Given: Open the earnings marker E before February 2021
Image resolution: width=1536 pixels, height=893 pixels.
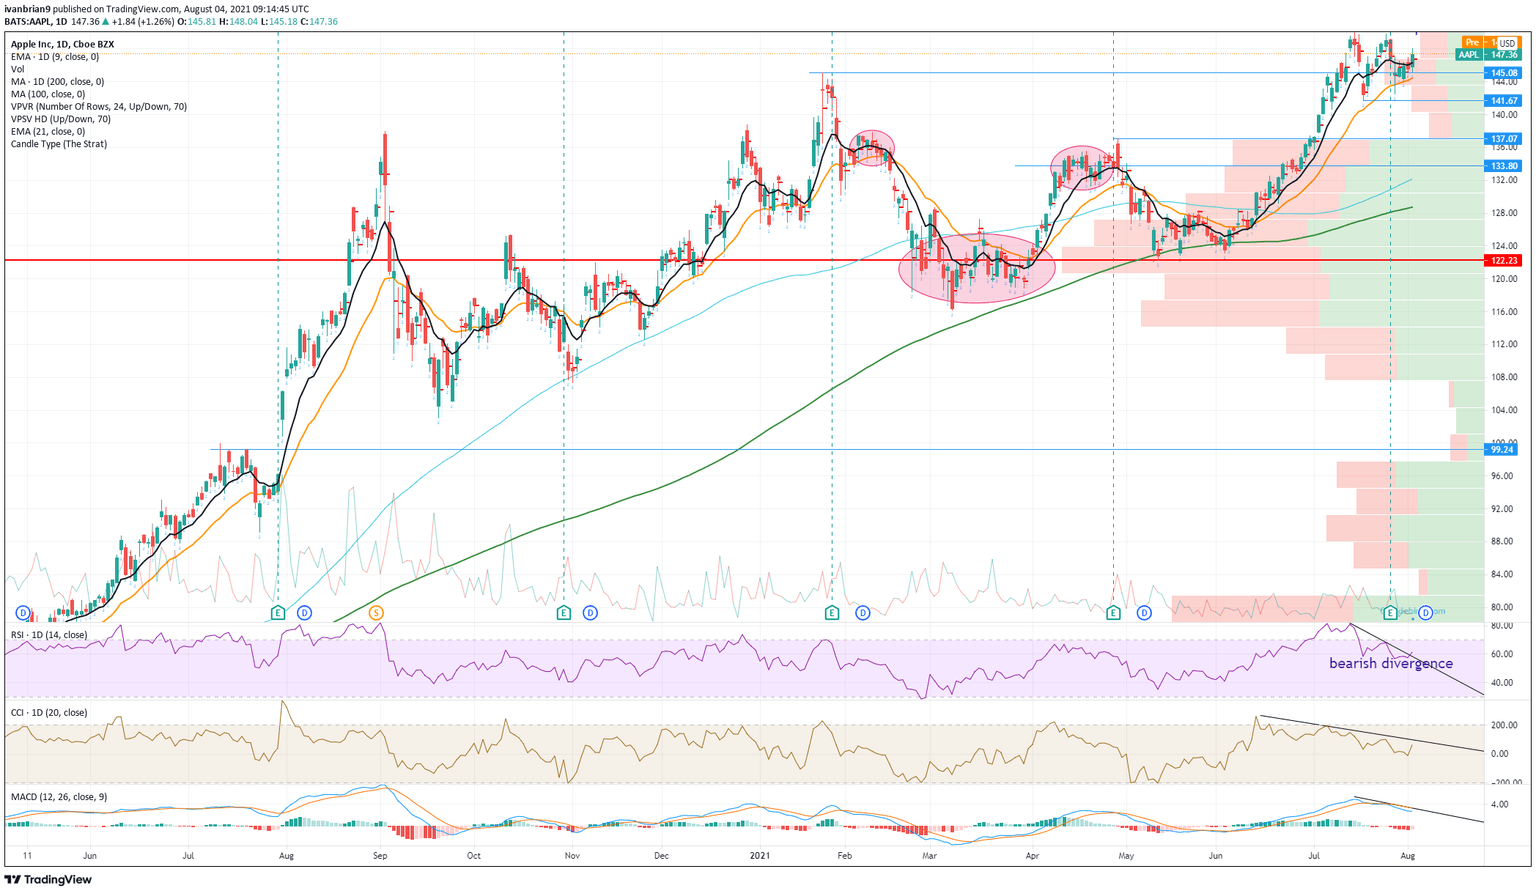Looking at the screenshot, I should [x=832, y=612].
